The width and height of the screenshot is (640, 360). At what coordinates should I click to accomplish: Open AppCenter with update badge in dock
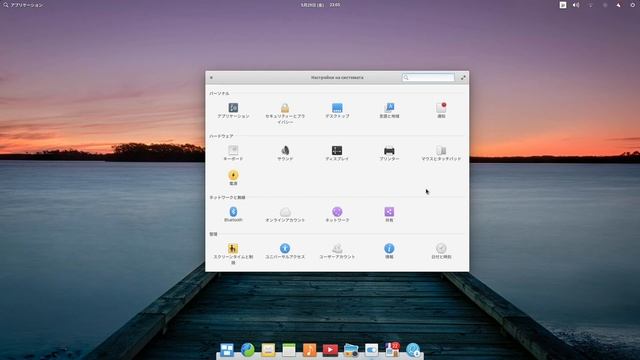pos(392,349)
